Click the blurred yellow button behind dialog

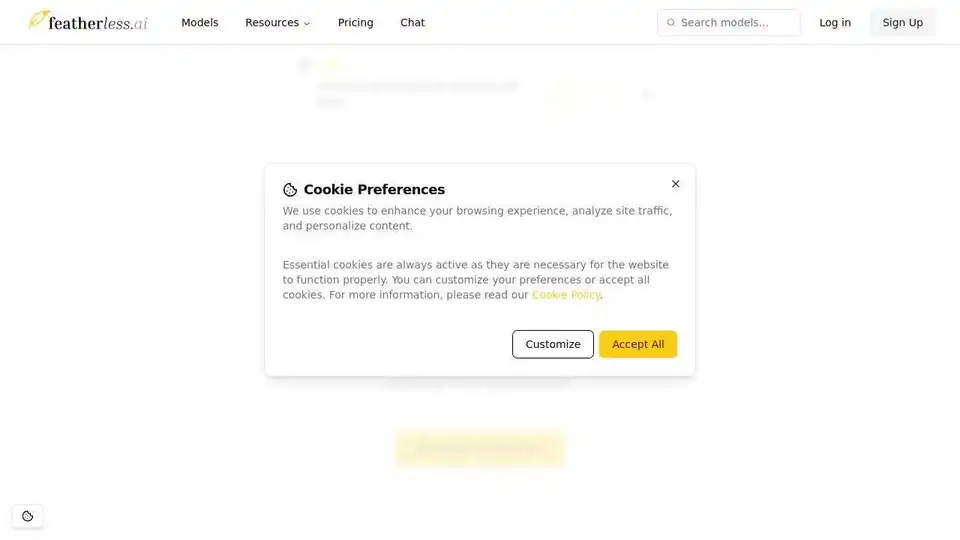click(479, 449)
